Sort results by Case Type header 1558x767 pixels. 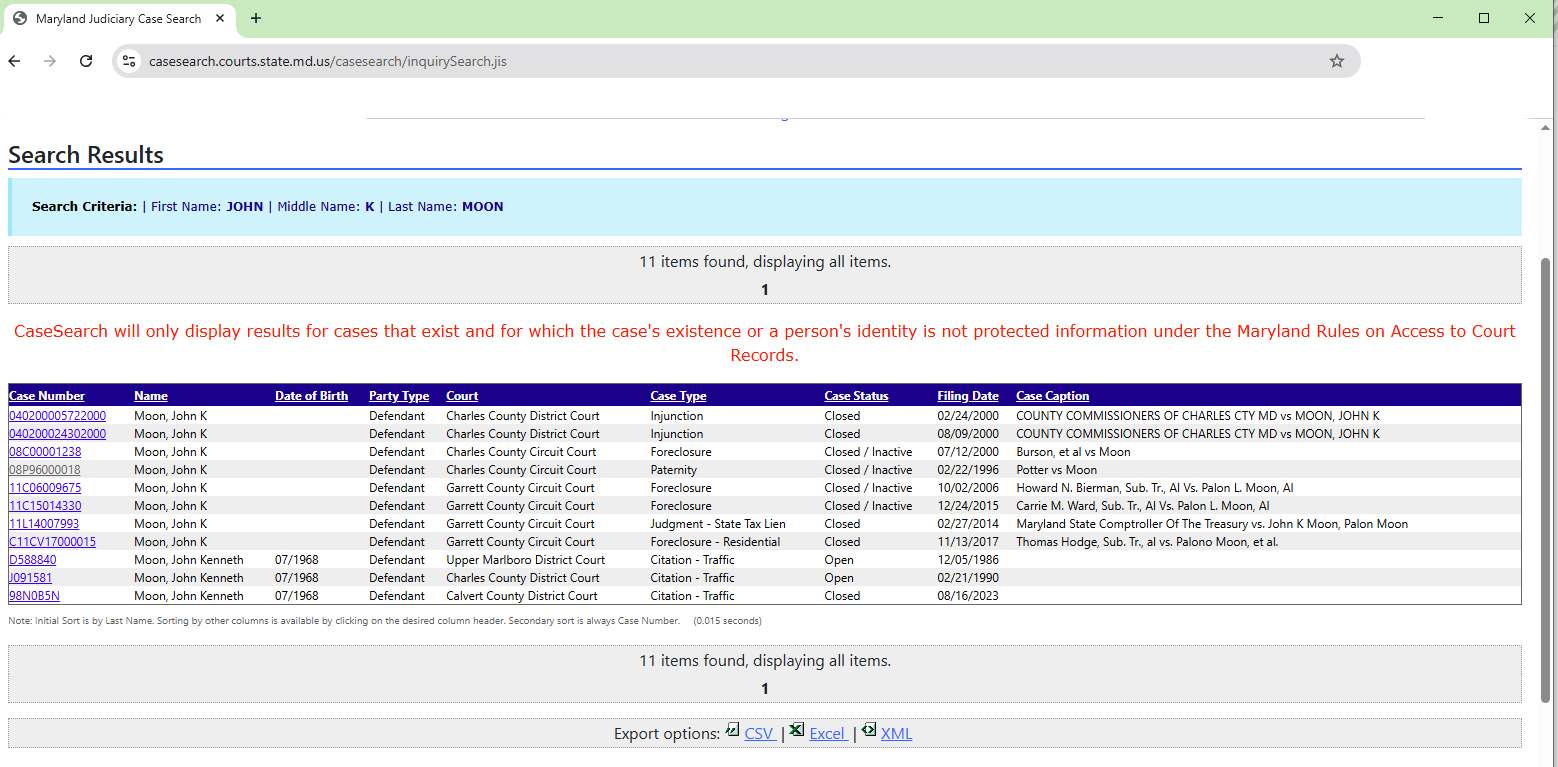[x=678, y=396]
